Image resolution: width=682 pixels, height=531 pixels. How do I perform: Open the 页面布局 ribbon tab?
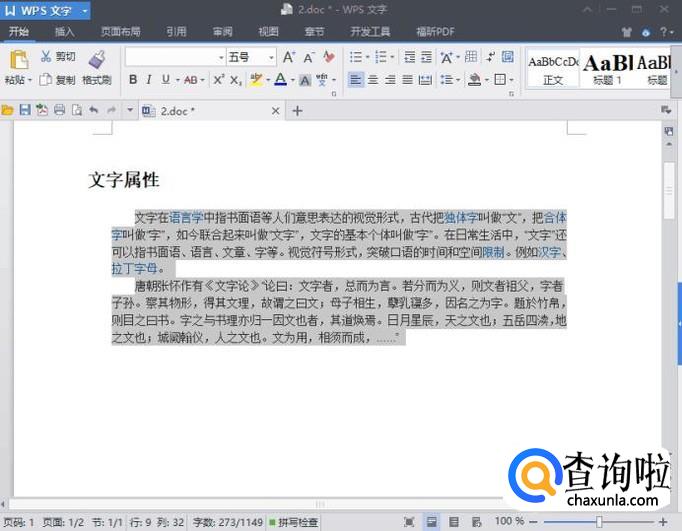[120, 32]
